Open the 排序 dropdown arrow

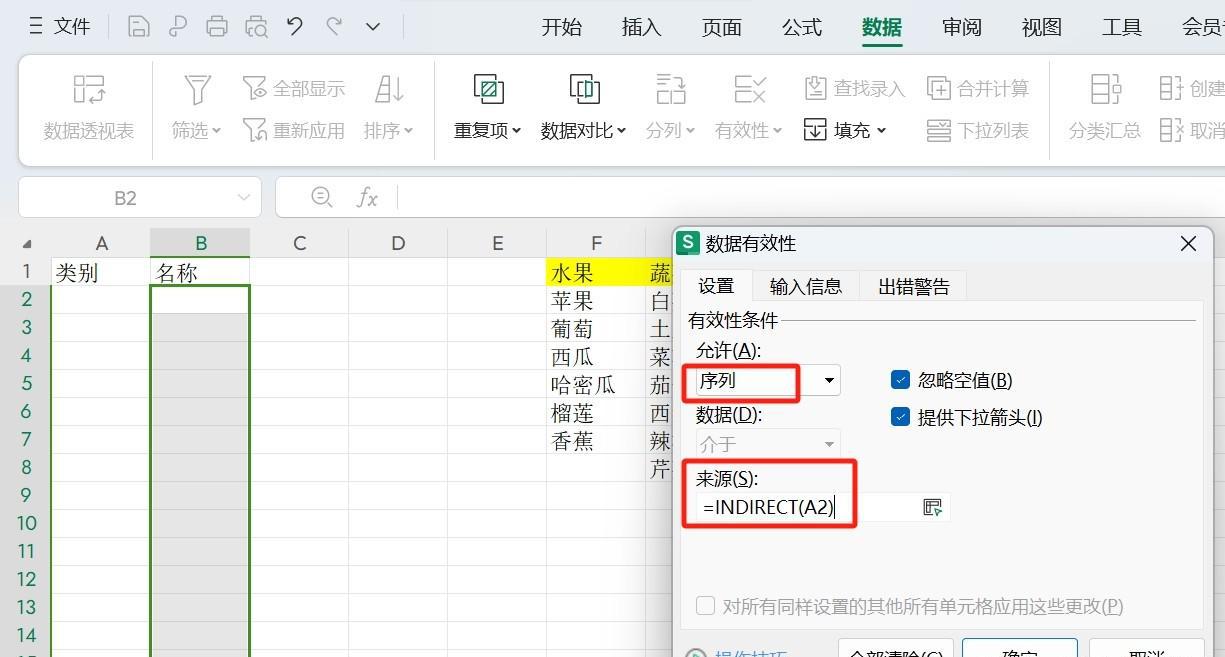pos(408,131)
